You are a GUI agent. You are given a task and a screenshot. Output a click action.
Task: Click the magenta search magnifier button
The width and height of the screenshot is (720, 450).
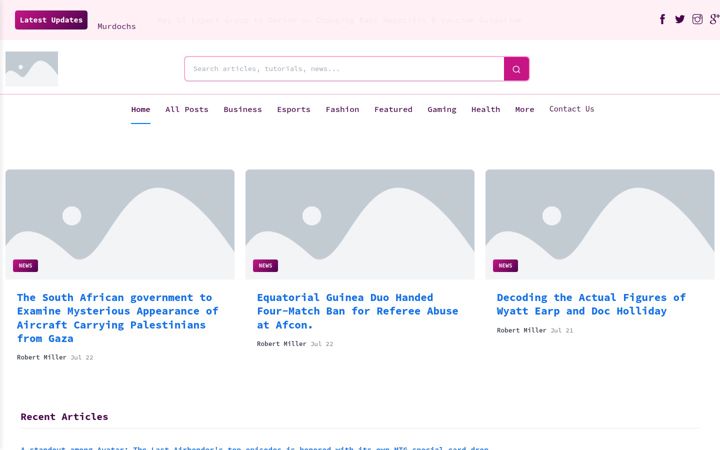516,69
